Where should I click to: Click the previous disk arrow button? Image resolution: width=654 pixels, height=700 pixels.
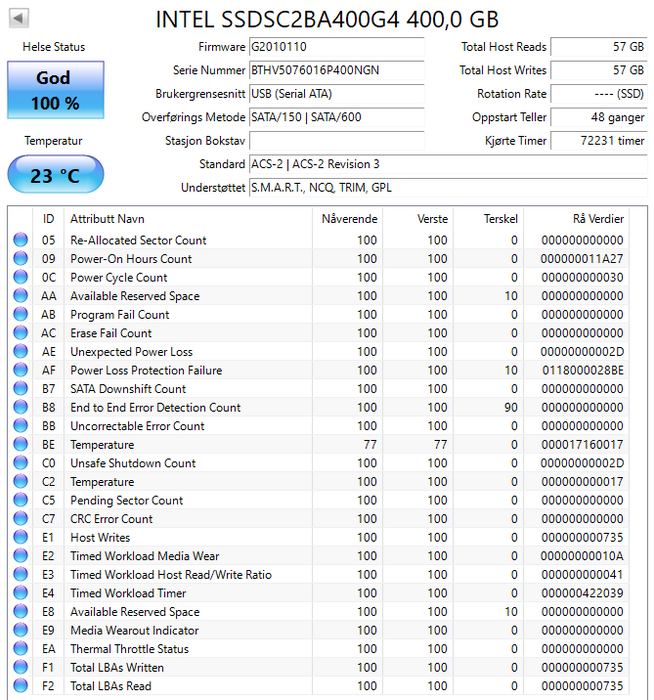point(18,19)
